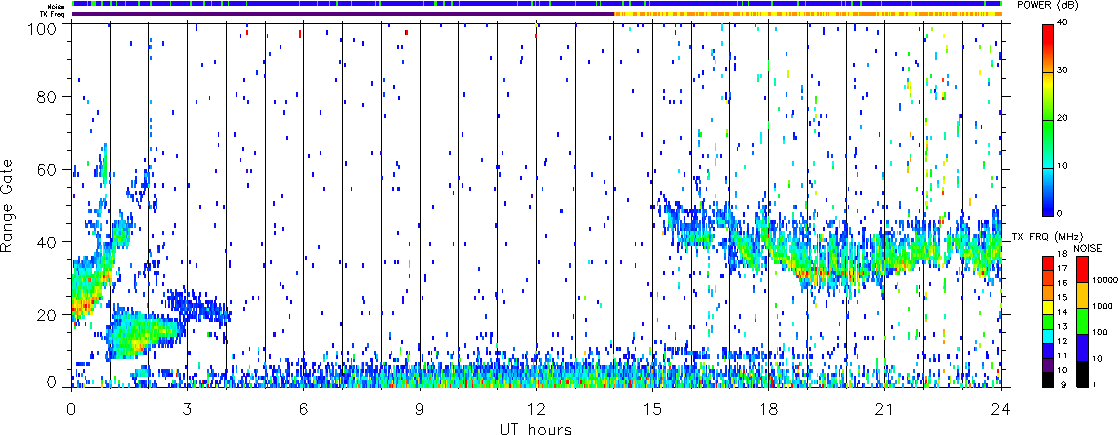Screen dimensions: 1118x435
Task: Click the 12 tick label on the UT hours axis
Action: click(536, 408)
